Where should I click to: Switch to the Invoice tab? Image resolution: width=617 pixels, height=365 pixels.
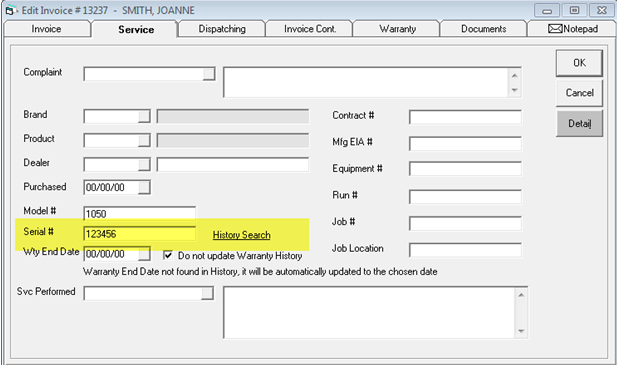coord(46,29)
